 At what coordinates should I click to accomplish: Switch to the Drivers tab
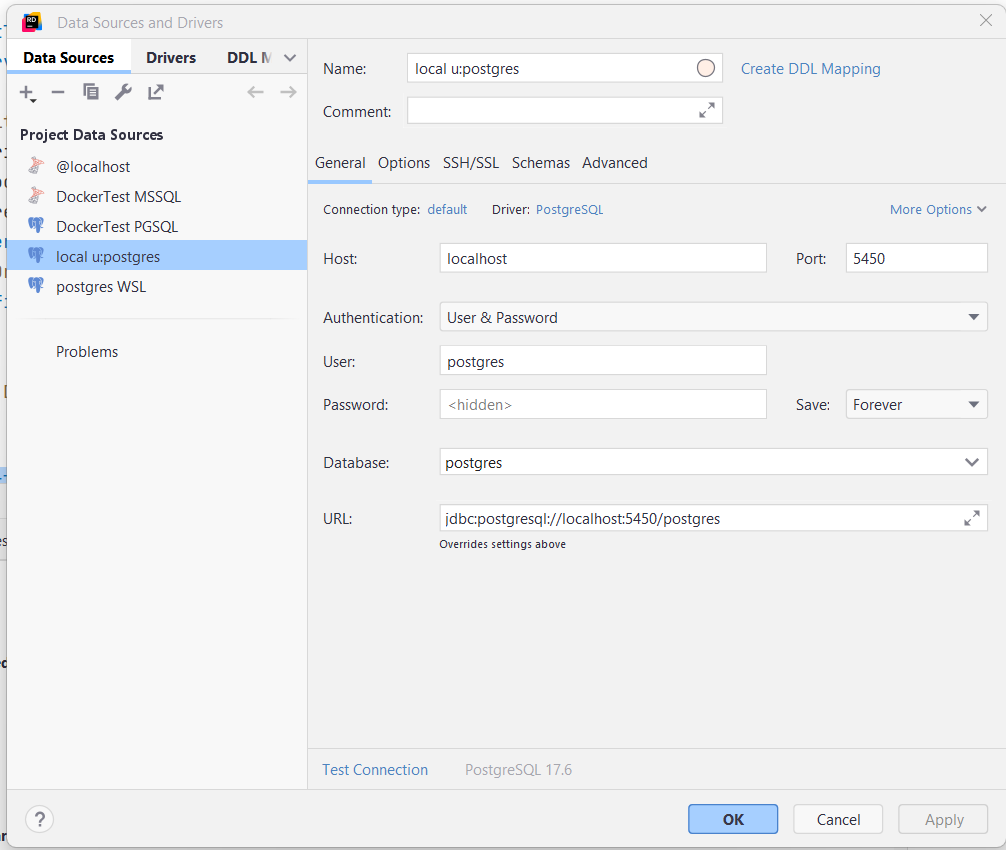click(171, 58)
